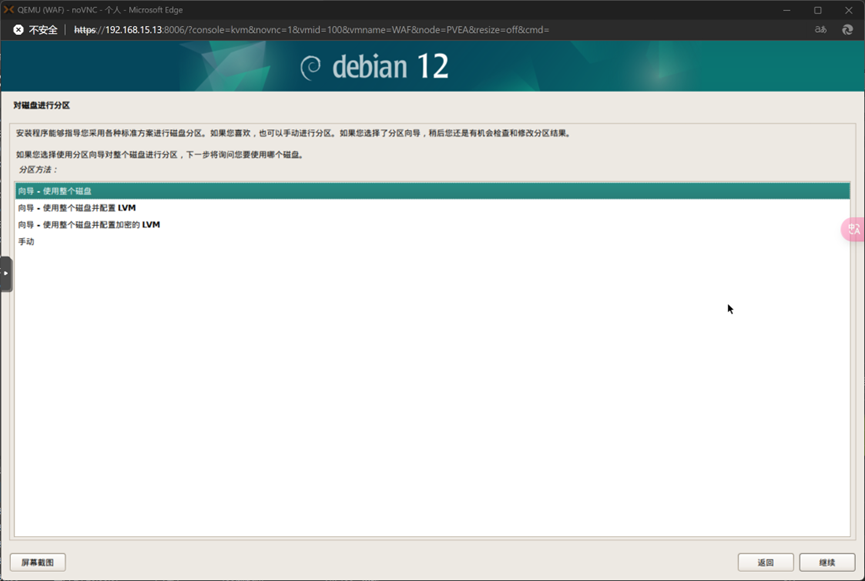This screenshot has height=581, width=865.
Task: Click the "不安全" security label
Action: point(43,30)
